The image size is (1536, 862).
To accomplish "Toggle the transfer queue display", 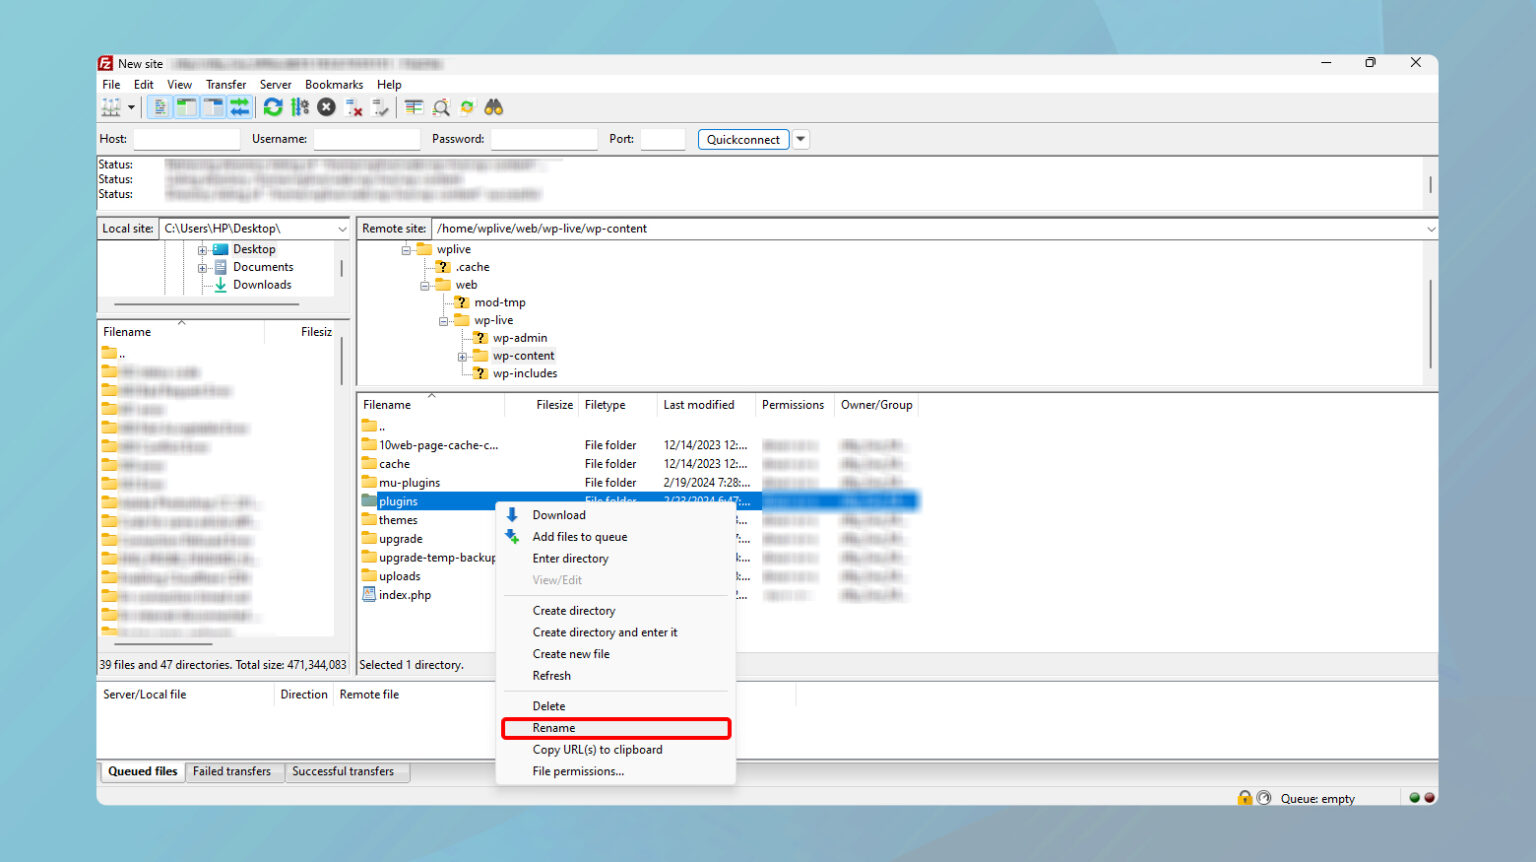I will (x=240, y=108).
